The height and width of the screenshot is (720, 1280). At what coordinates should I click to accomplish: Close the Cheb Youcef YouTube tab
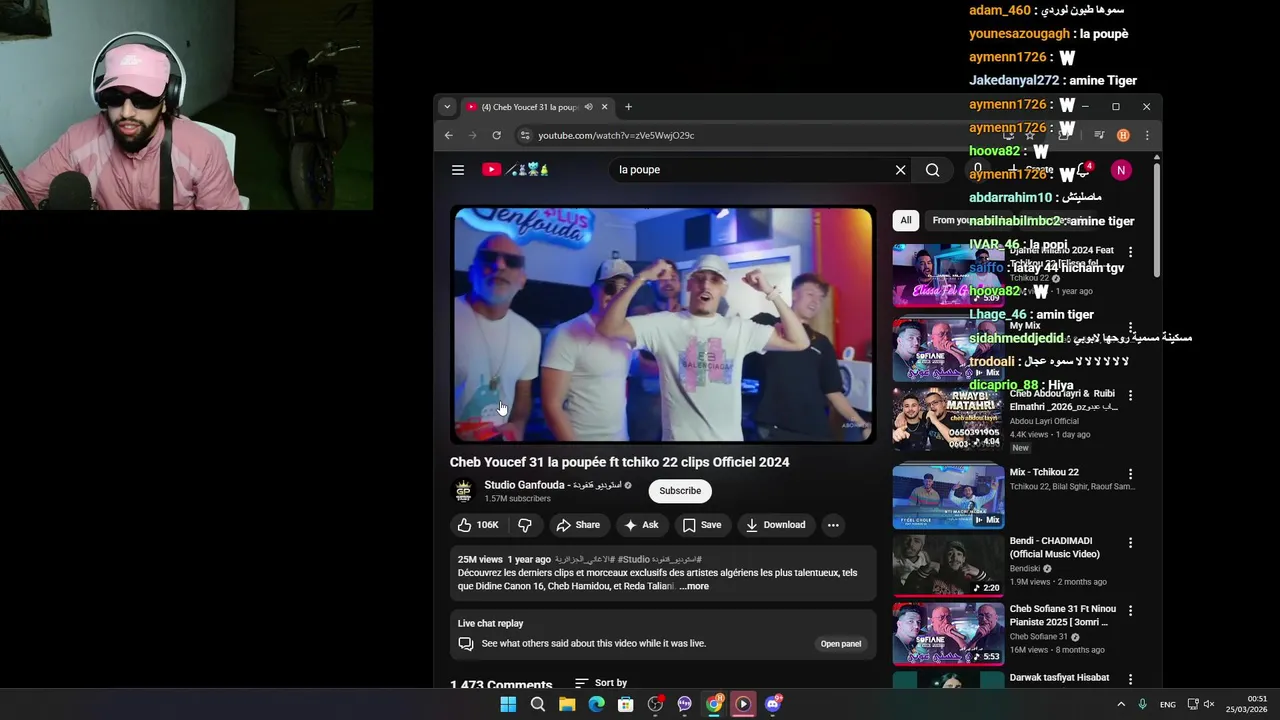(604, 107)
